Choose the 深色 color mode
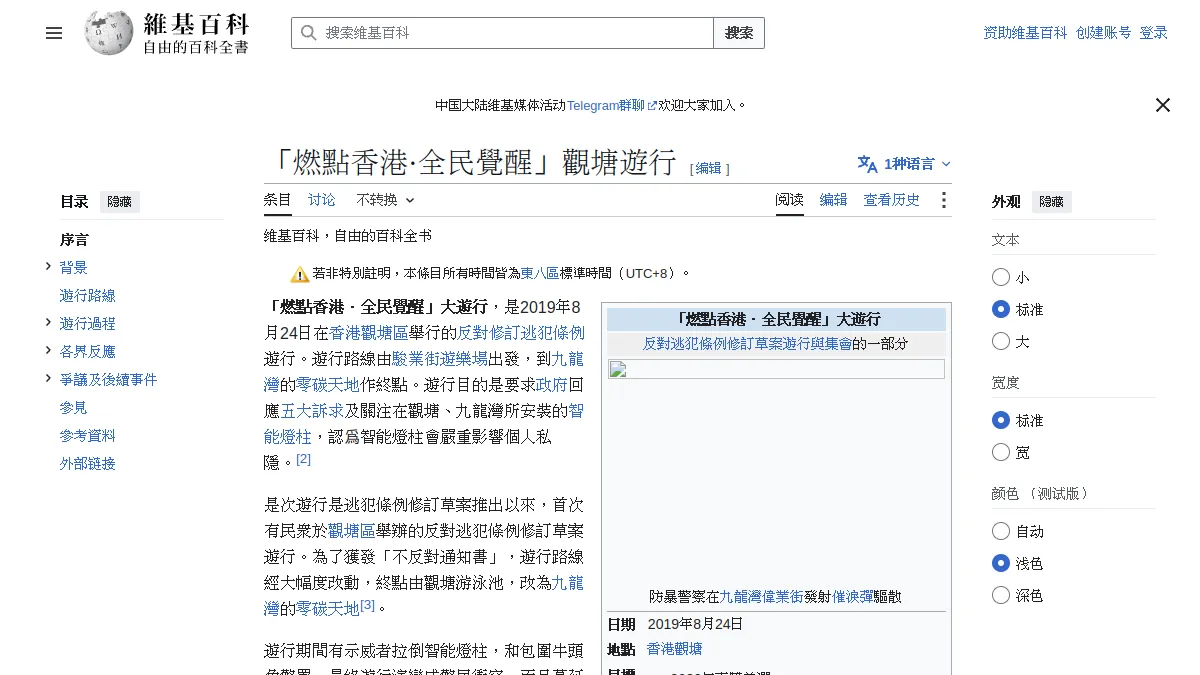Image resolution: width=1200 pixels, height=675 pixels. coord(1001,595)
